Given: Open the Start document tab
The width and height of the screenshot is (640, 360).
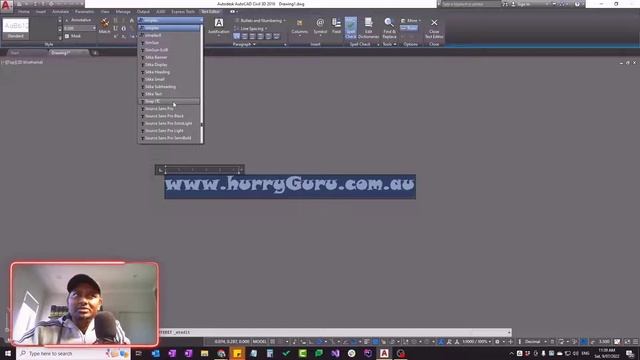Looking at the screenshot, I should point(16,53).
